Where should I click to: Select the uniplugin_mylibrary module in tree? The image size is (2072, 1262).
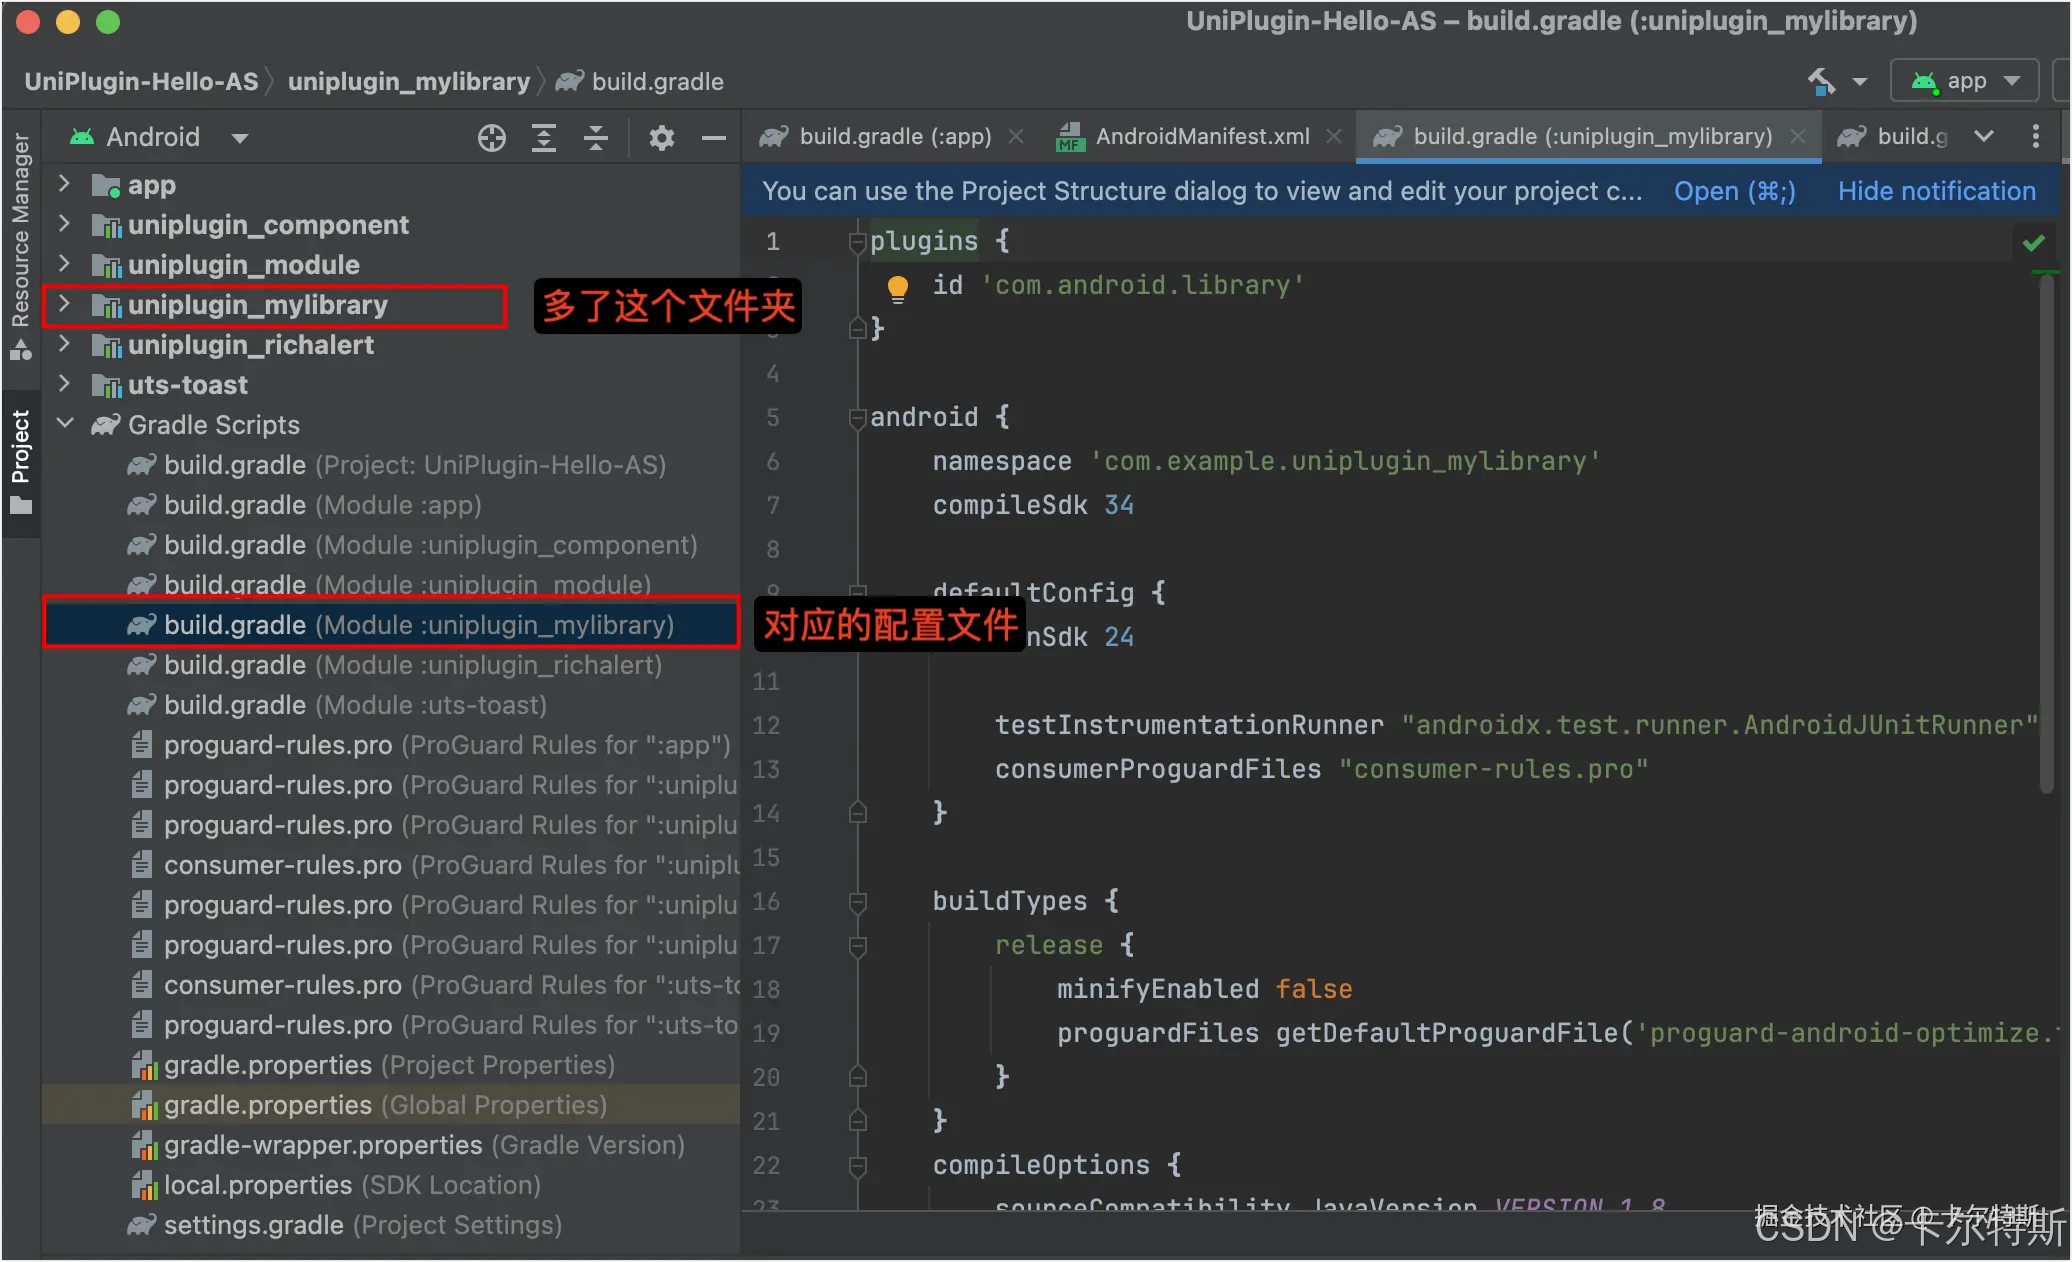(258, 304)
